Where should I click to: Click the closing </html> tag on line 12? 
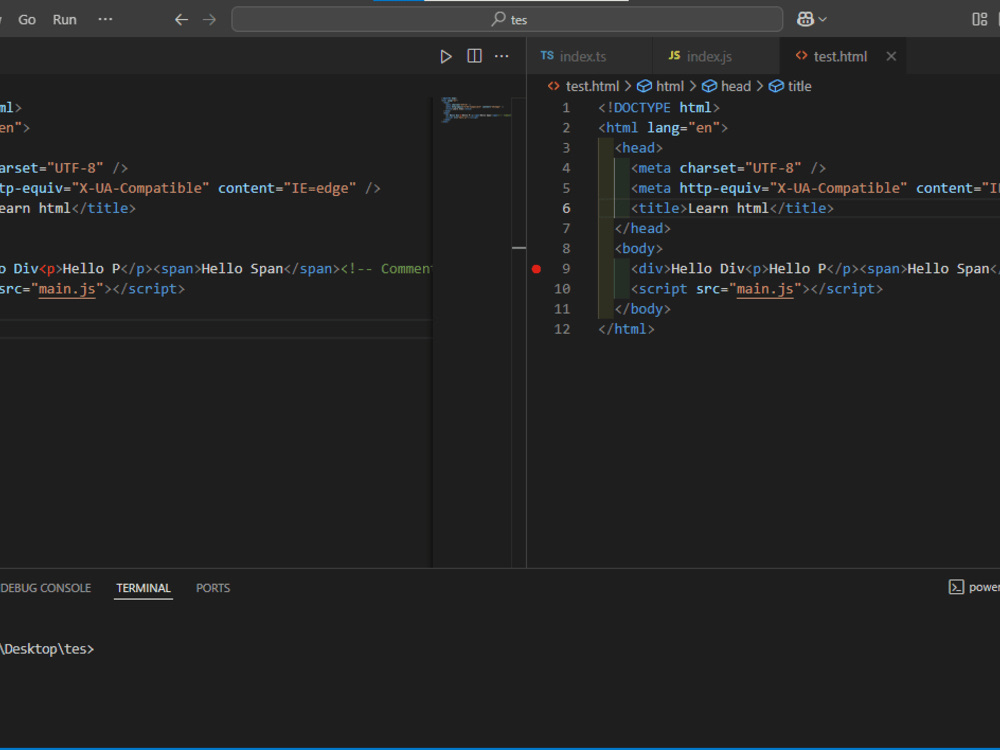626,329
